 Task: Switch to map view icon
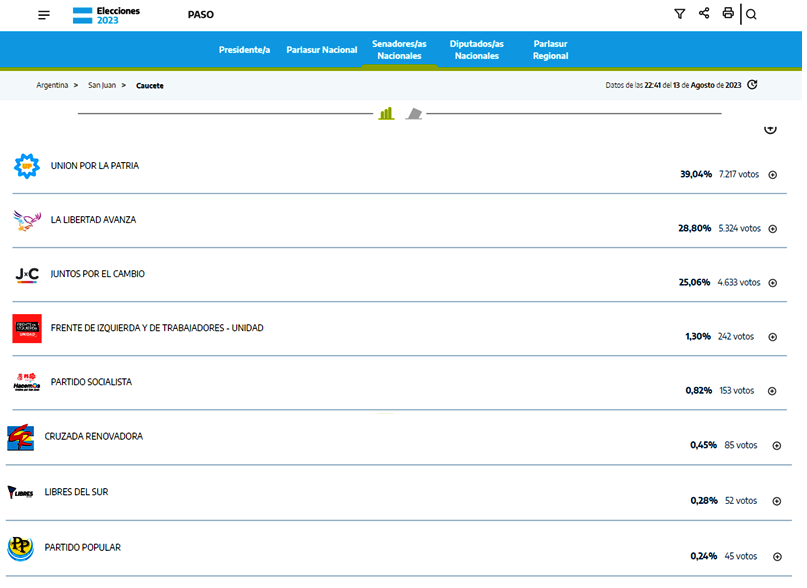413,114
